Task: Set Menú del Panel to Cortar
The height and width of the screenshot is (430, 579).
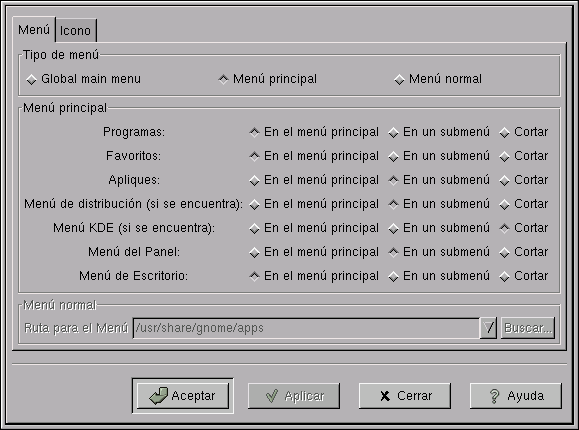Action: tap(504, 253)
